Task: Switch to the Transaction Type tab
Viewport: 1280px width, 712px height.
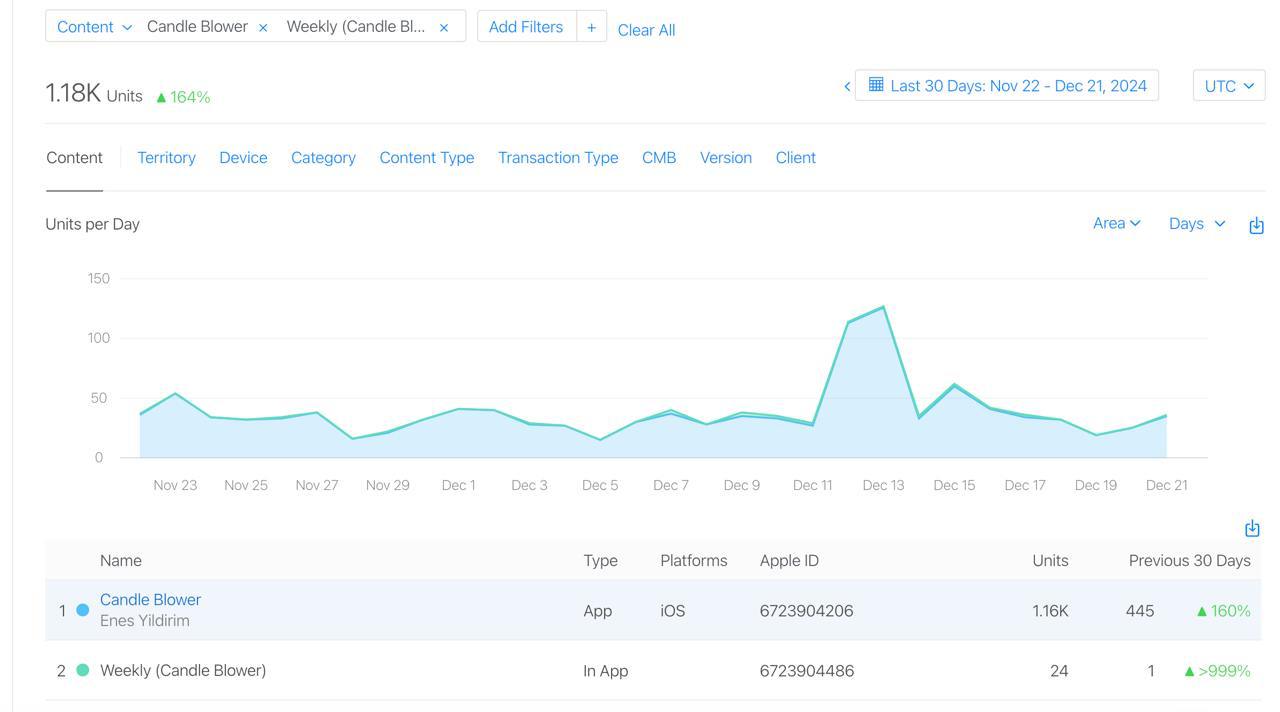Action: pyautogui.click(x=558, y=158)
